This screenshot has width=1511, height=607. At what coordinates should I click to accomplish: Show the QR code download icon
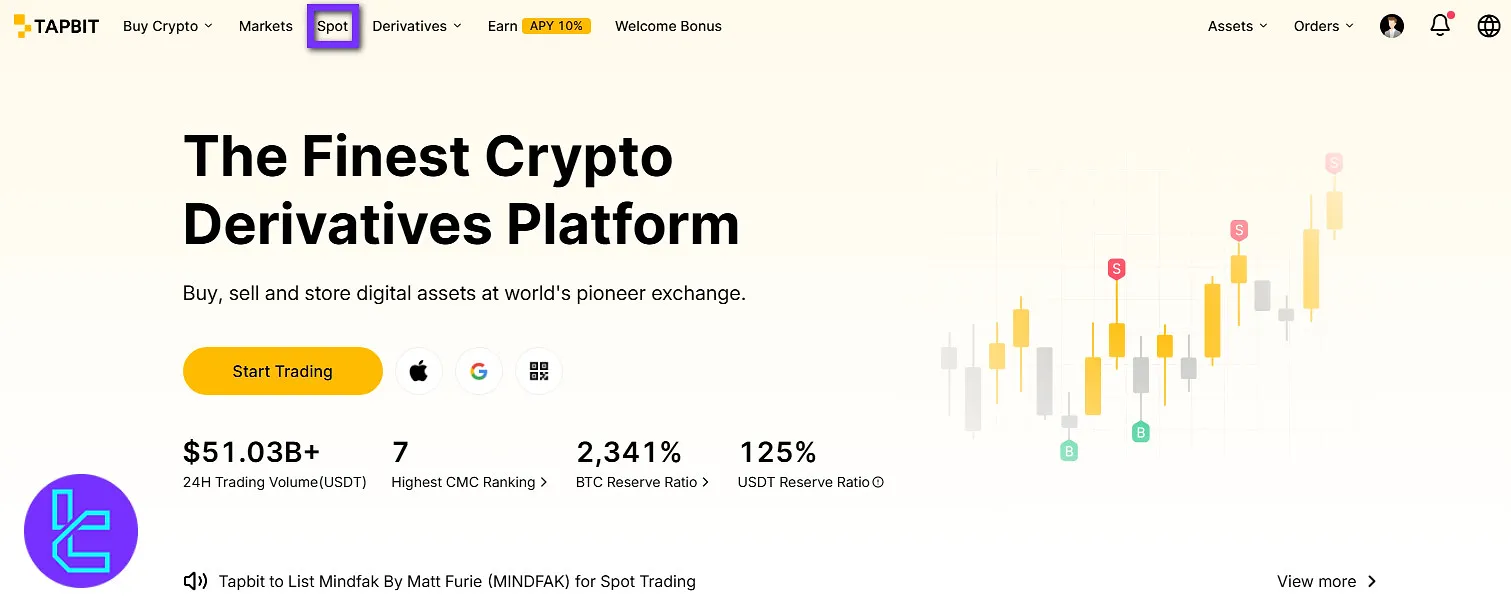[x=539, y=371]
